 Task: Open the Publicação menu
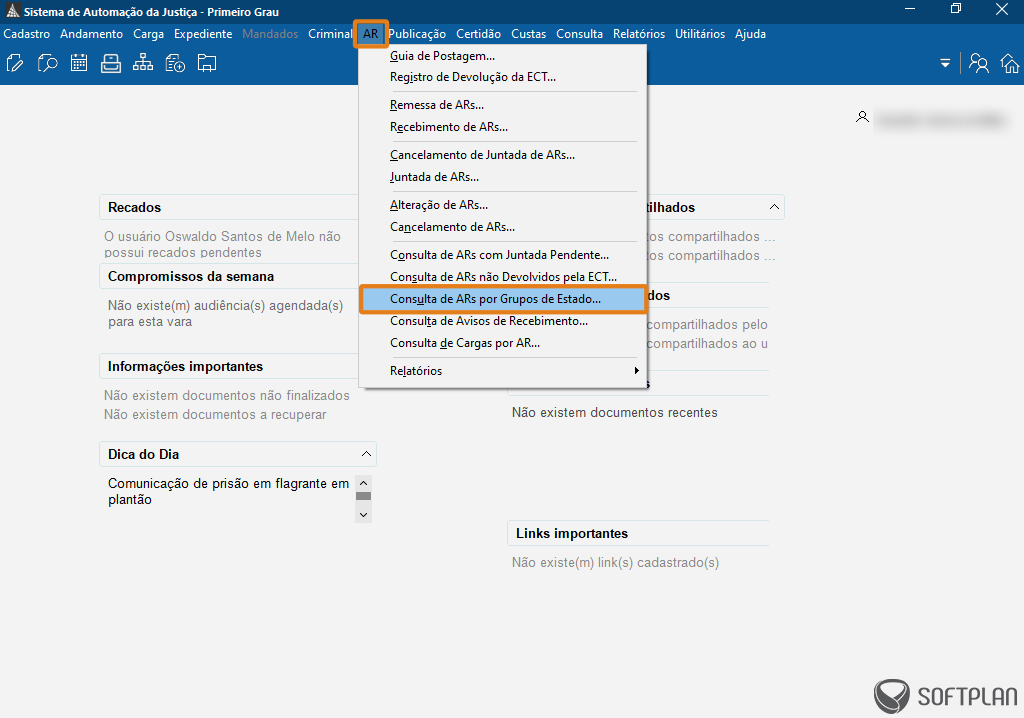417,34
